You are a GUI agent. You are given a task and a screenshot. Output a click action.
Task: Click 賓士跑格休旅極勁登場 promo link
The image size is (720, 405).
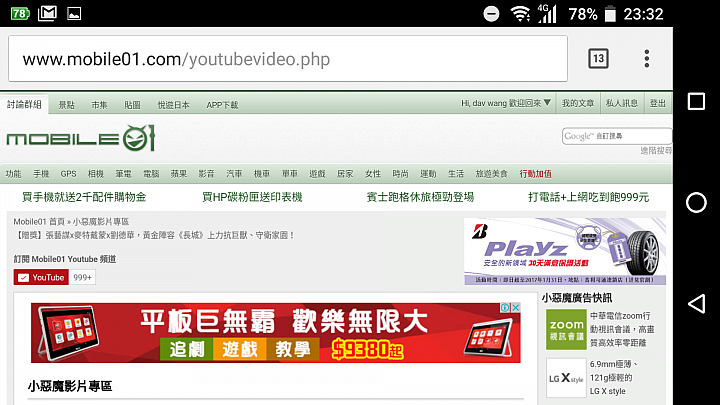420,197
